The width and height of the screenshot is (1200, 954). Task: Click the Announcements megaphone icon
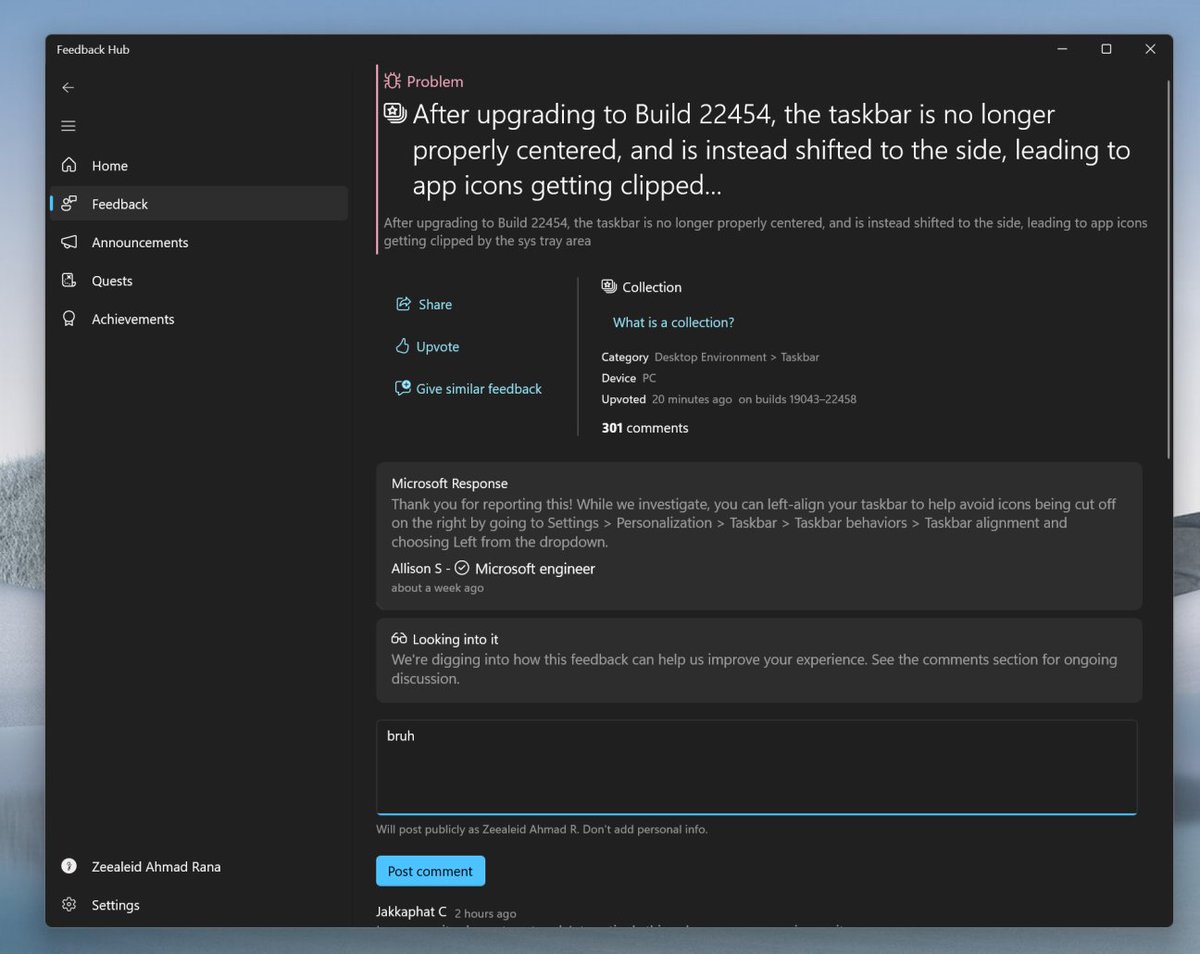pyautogui.click(x=69, y=242)
